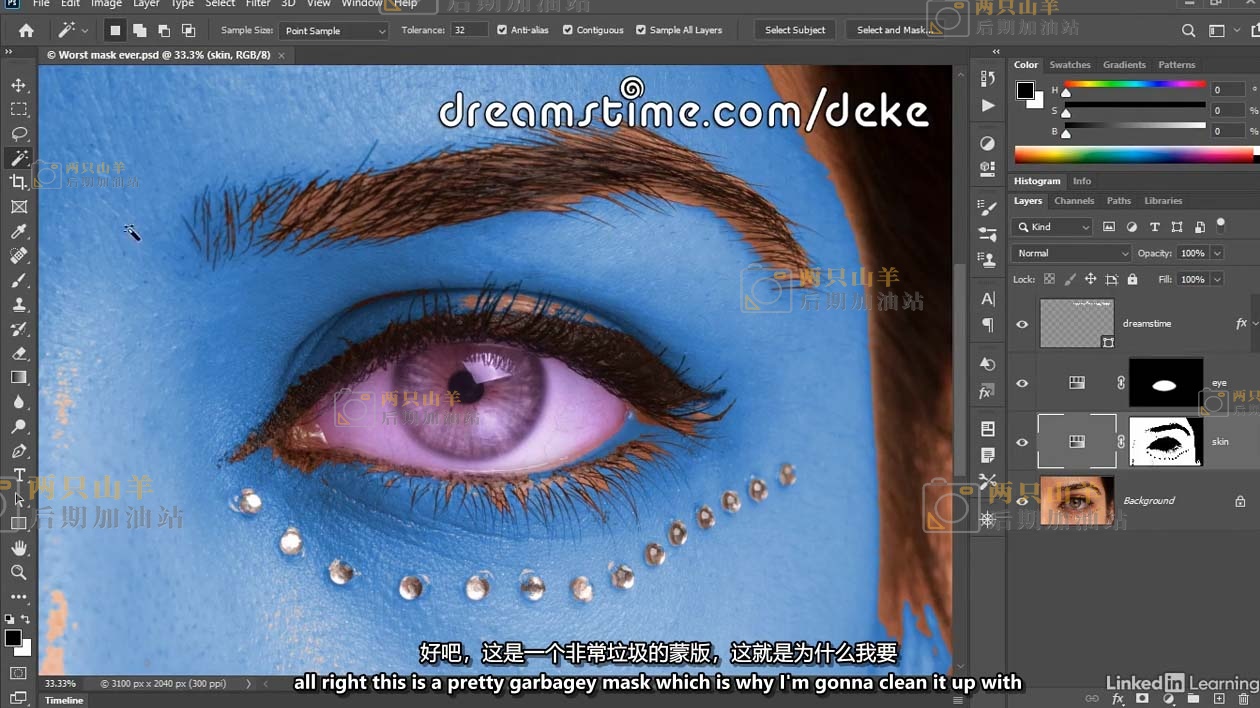Uncheck the Anti-alias checkbox
The height and width of the screenshot is (708, 1260).
tap(502, 30)
